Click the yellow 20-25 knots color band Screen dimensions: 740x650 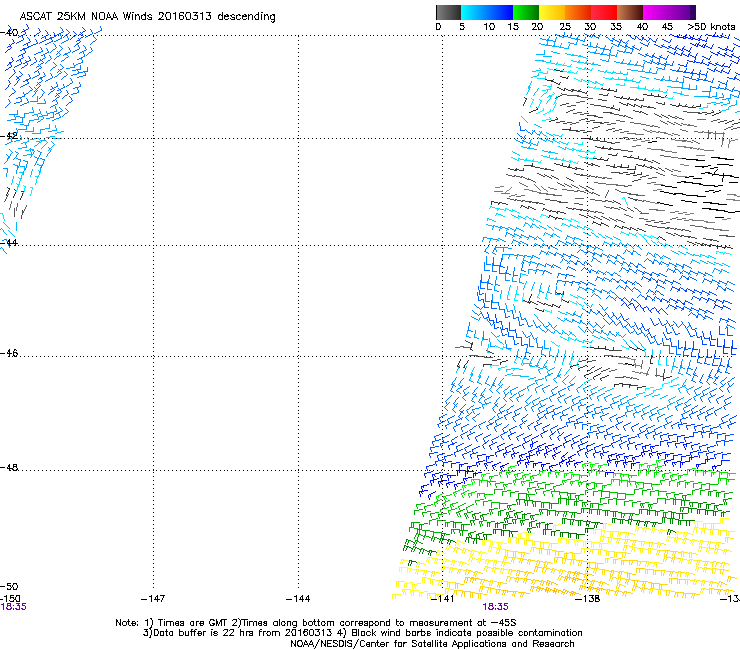pos(552,12)
